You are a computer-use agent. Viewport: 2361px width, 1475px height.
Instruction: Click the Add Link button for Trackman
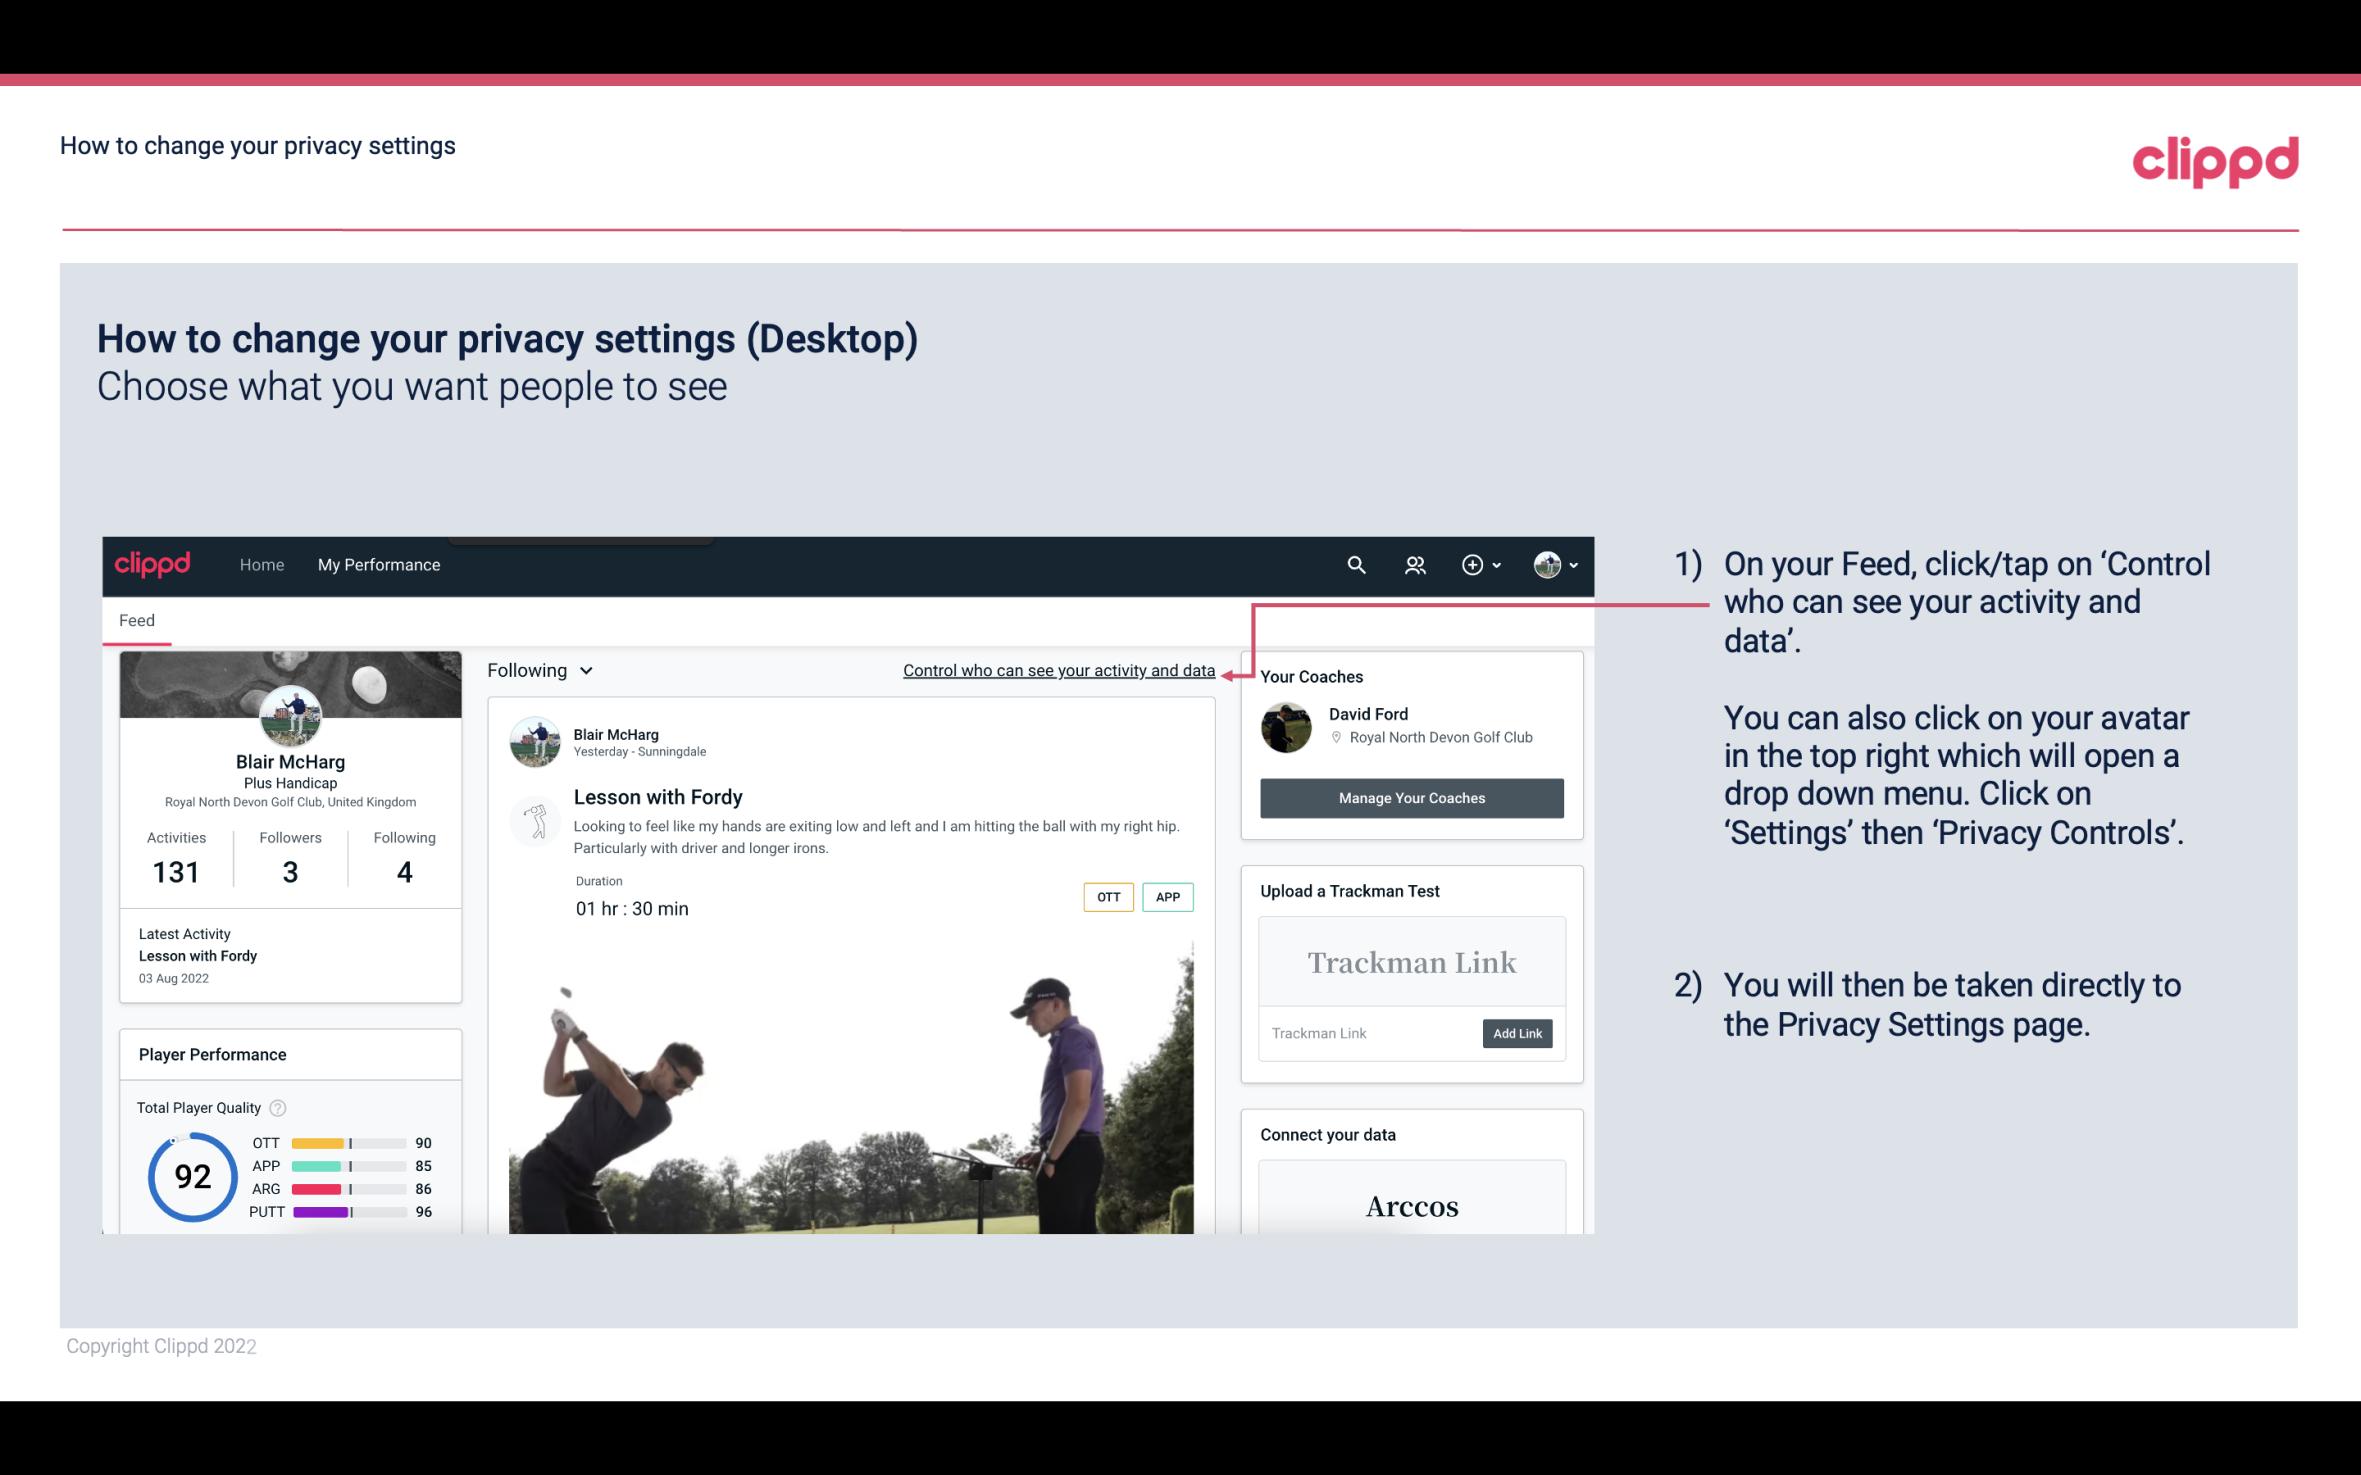click(x=1515, y=1033)
